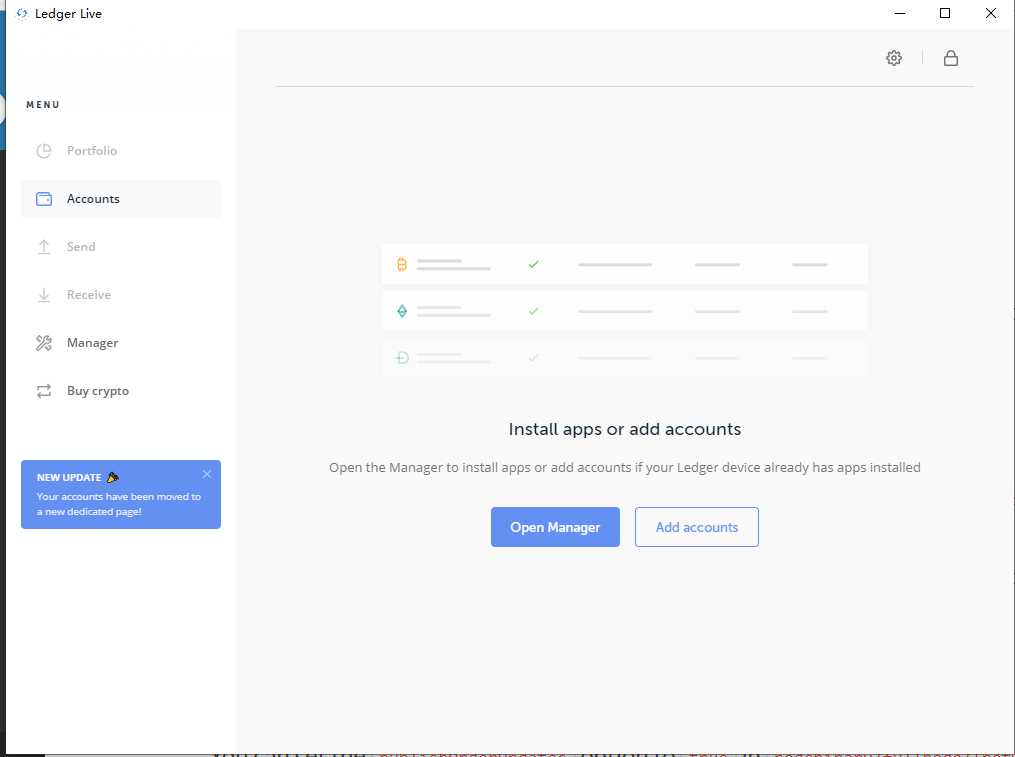This screenshot has height=757, width=1015.
Task: Click the Send upload arrow icon
Action: pos(44,247)
